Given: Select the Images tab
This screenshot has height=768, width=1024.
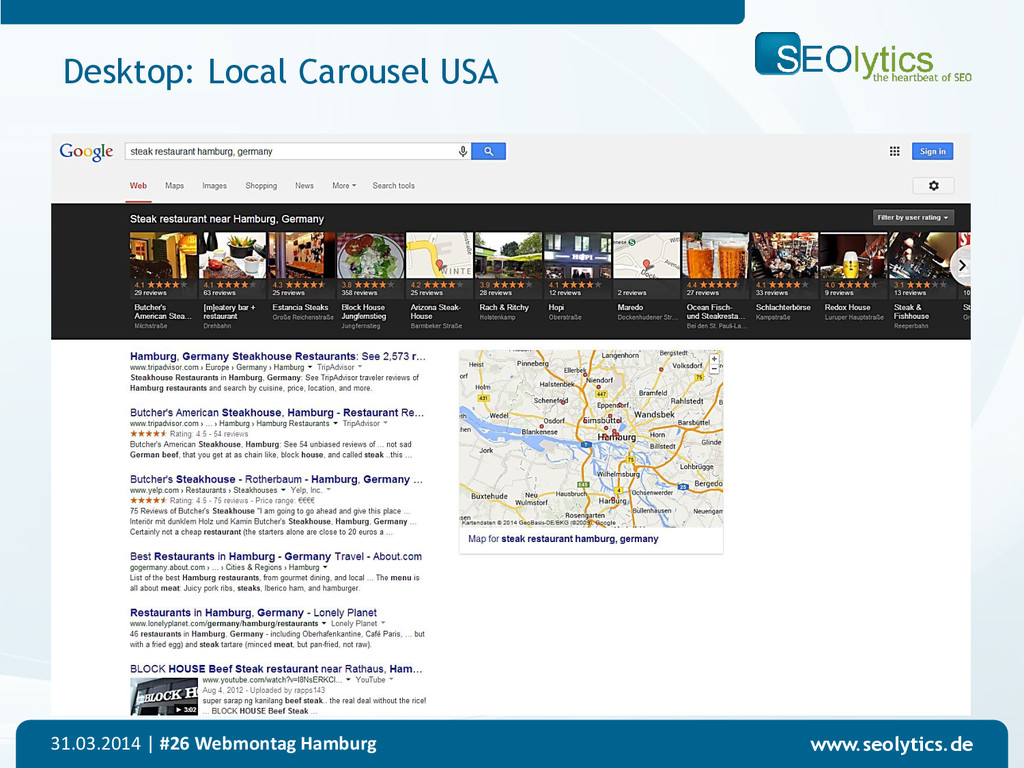Looking at the screenshot, I should pos(214,185).
